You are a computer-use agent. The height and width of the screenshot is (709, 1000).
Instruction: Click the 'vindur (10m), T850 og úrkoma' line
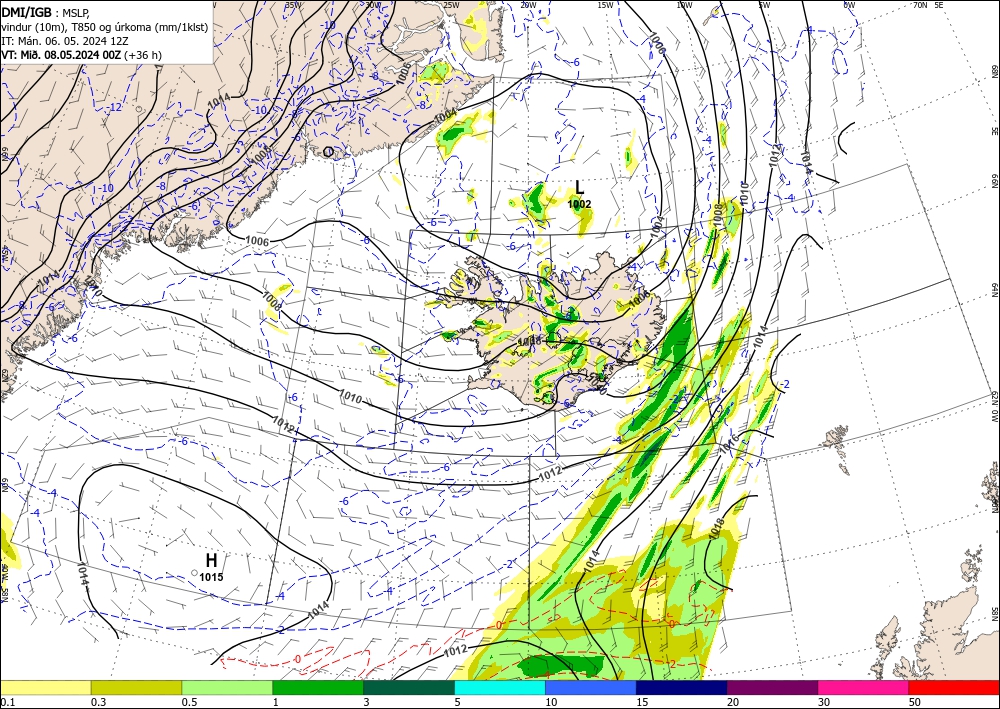click(105, 27)
